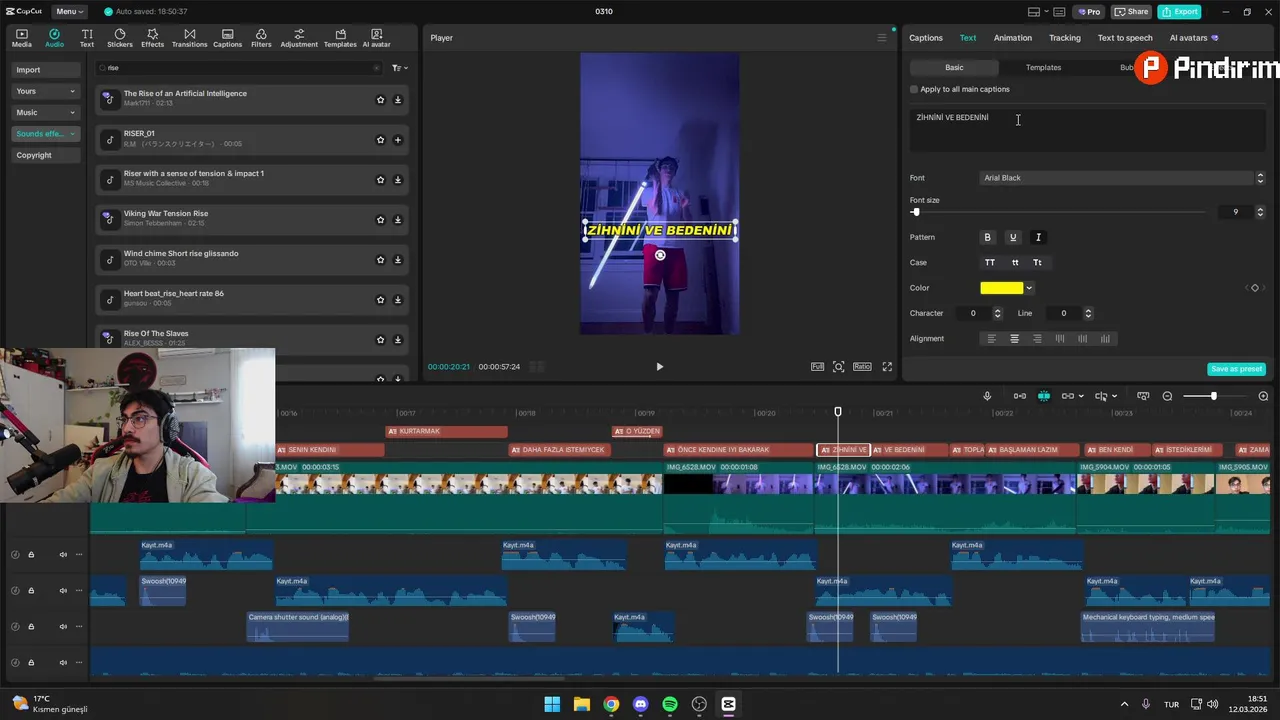Set case to title case Tt
The image size is (1280, 720).
(x=1038, y=263)
